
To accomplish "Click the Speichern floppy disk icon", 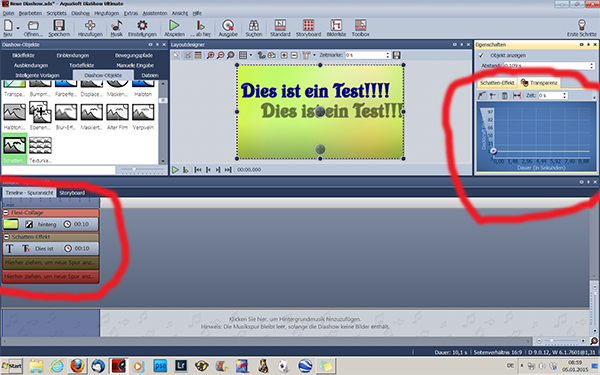I will tap(59, 26).
